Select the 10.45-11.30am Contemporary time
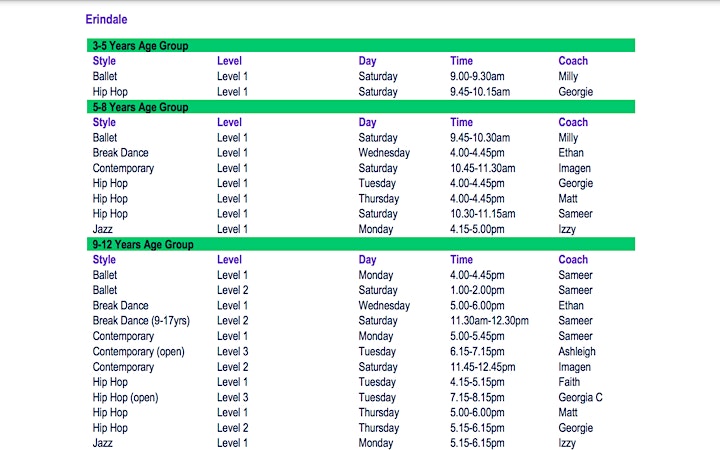This screenshot has width=720, height=450. pyautogui.click(x=483, y=168)
